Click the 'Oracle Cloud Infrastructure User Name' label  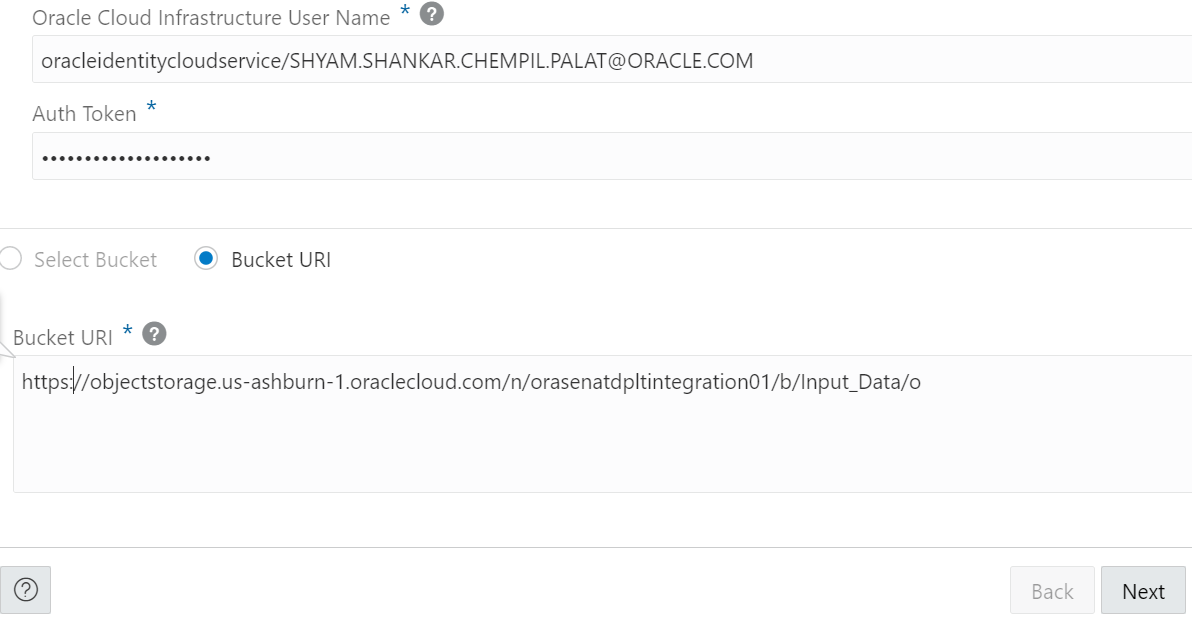click(211, 18)
